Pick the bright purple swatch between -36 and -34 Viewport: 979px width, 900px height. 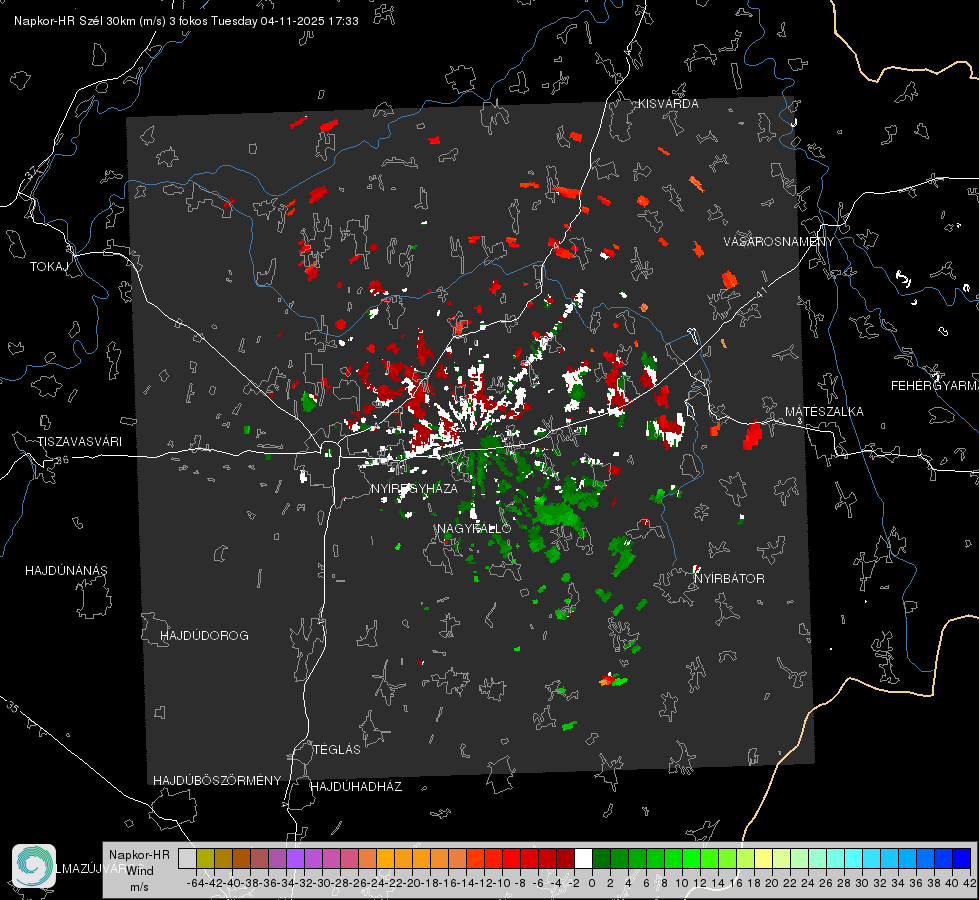point(295,858)
